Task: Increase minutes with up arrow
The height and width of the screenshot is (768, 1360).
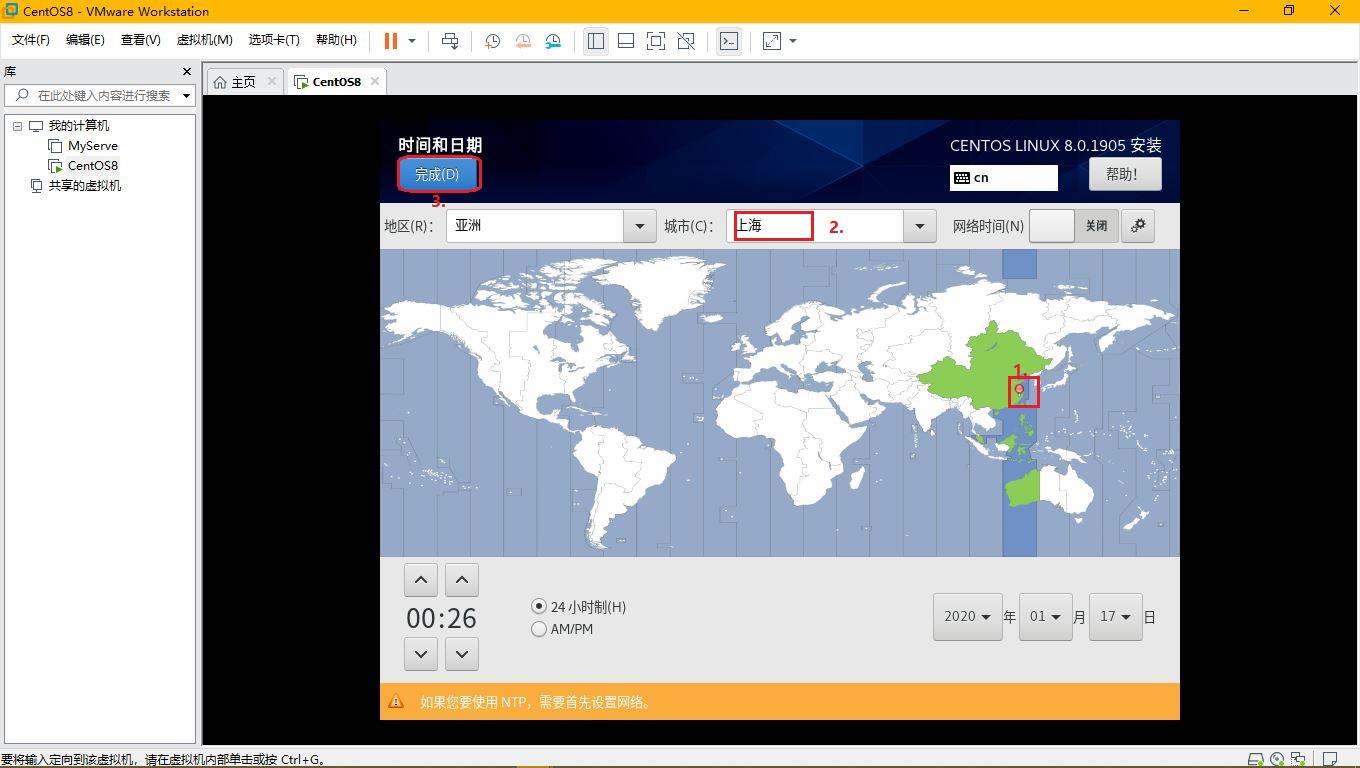Action: (461, 580)
